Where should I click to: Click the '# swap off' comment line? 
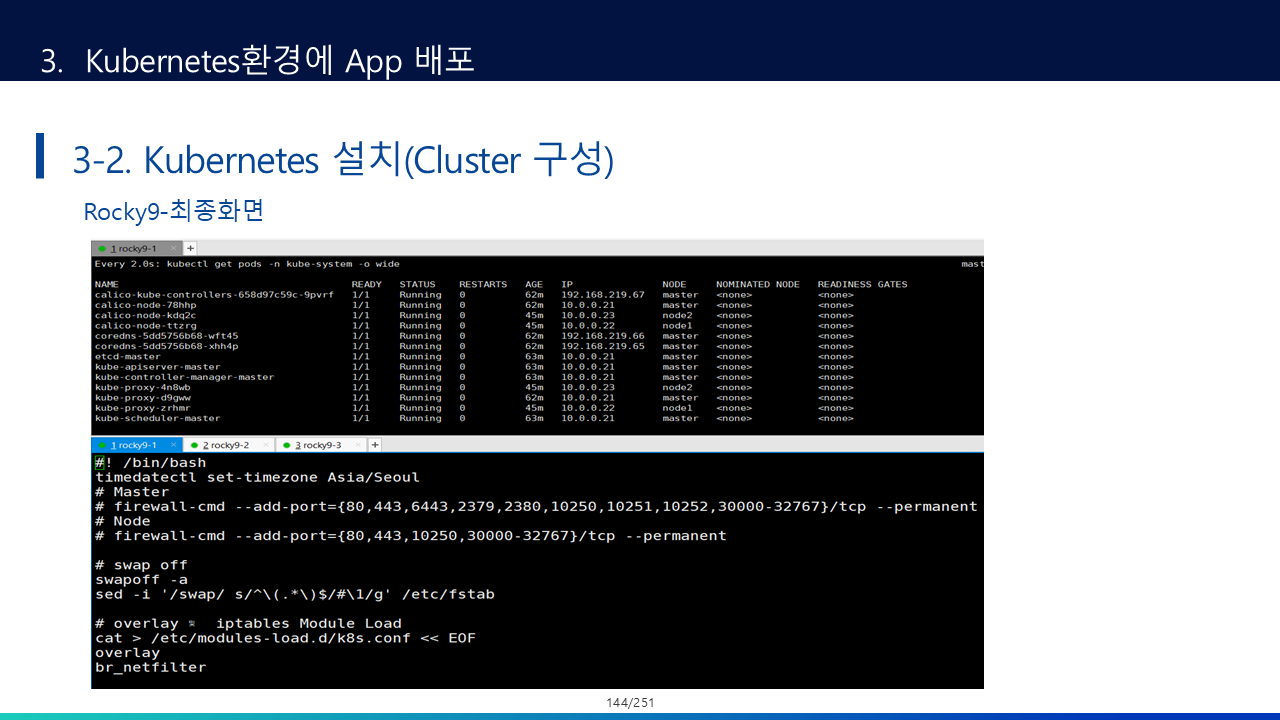[x=142, y=565]
